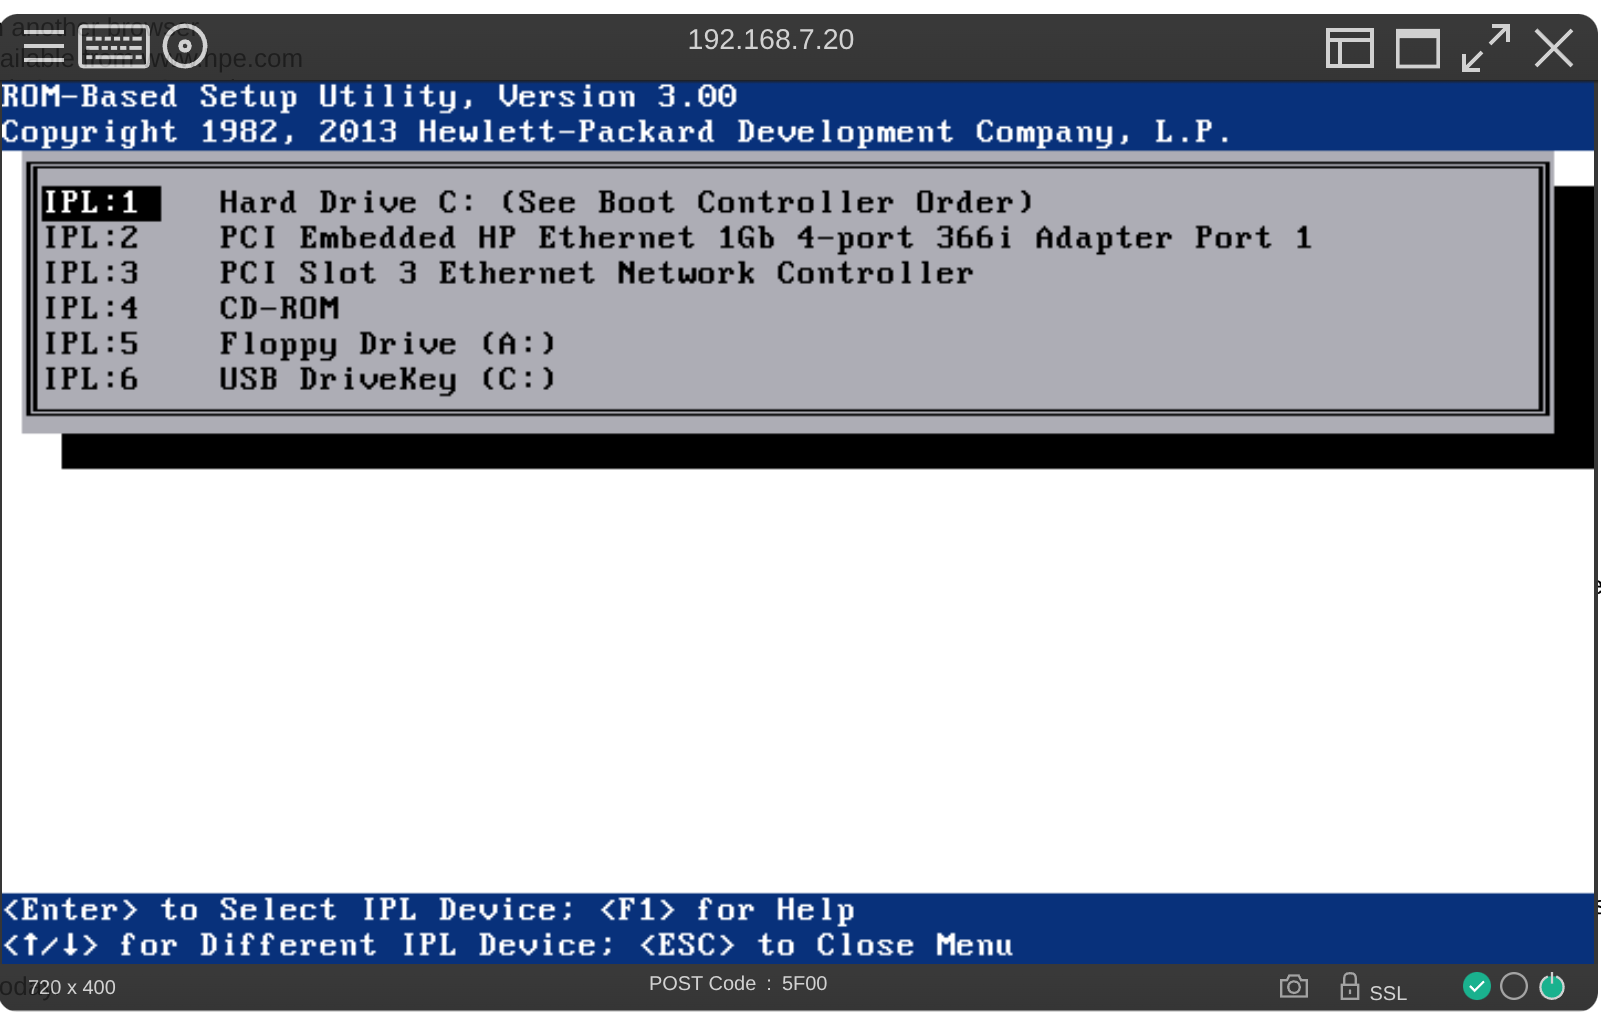Capture screen with camera icon
Screen dimensions: 1601x1027
point(1294,987)
